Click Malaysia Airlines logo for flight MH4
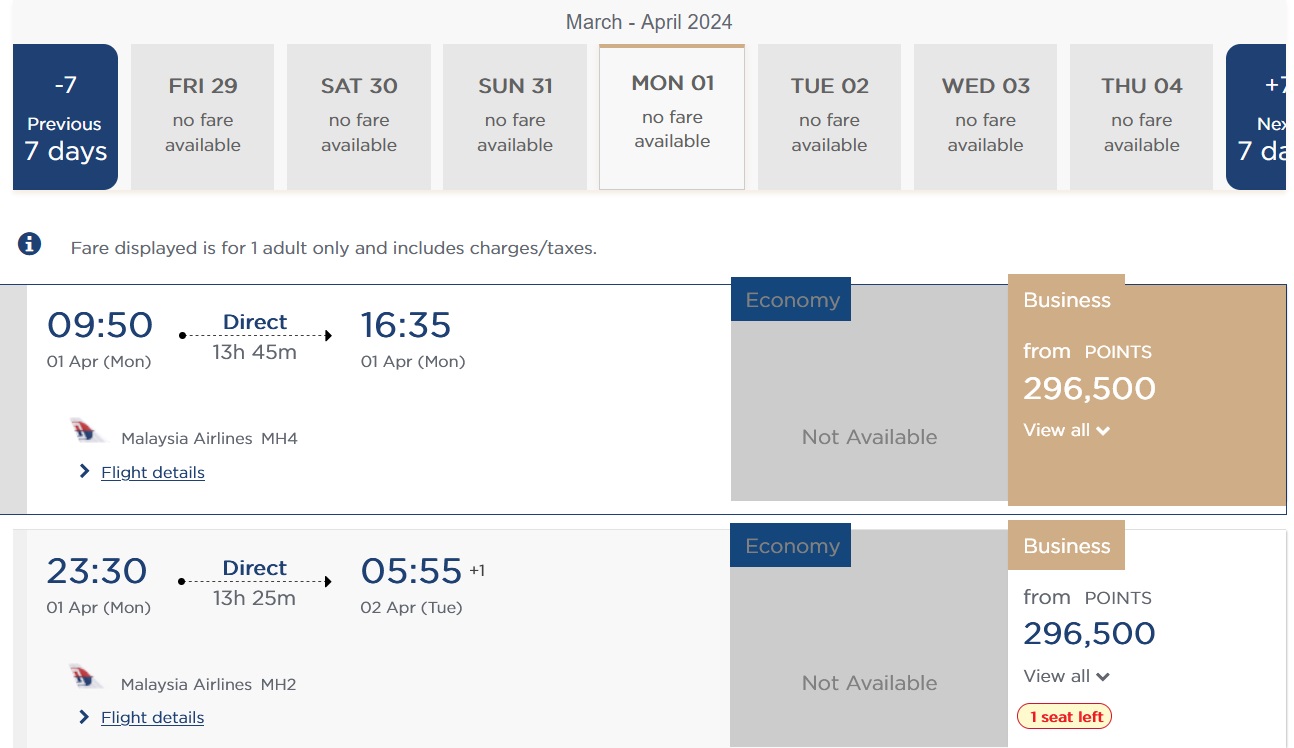The width and height of the screenshot is (1294, 748). [88, 431]
